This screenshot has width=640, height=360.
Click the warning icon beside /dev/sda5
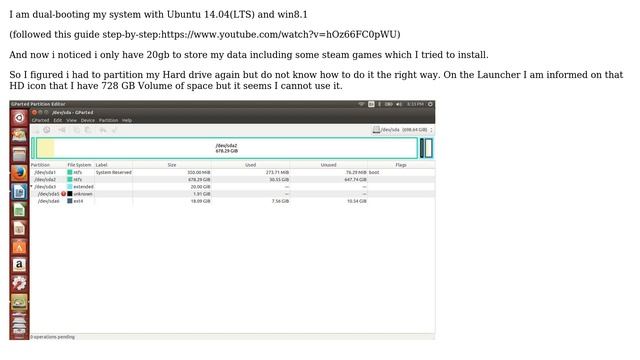[64, 194]
